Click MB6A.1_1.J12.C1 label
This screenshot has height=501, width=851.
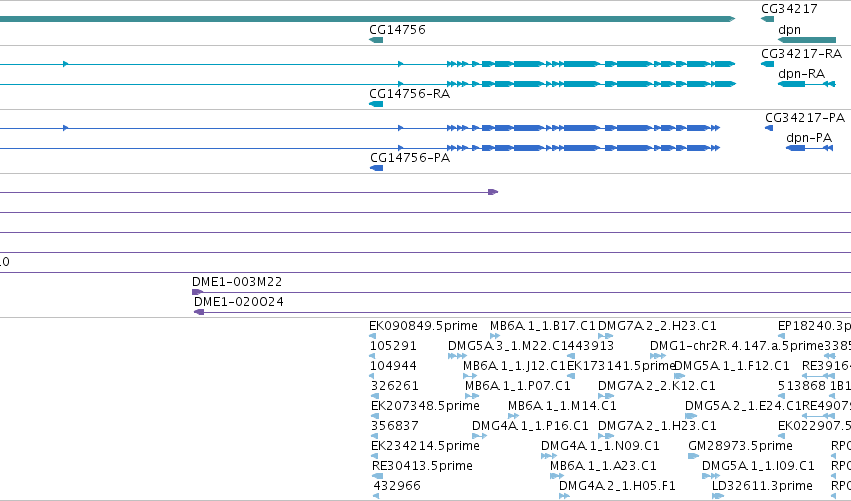coord(514,366)
